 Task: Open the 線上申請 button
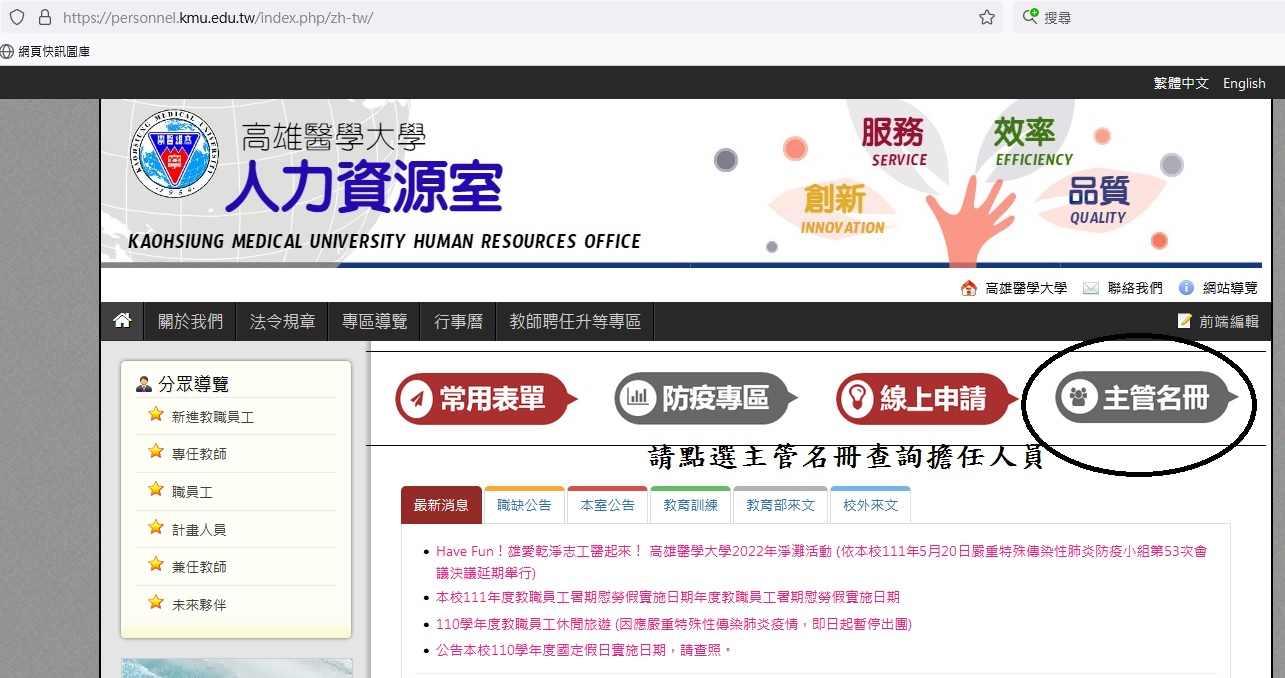pyautogui.click(x=927, y=399)
